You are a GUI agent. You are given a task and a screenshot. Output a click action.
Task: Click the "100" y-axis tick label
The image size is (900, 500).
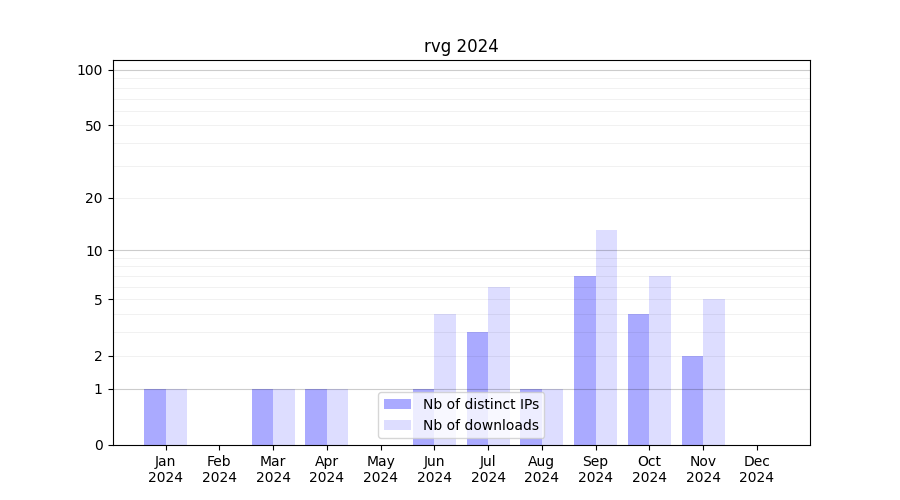(90, 70)
